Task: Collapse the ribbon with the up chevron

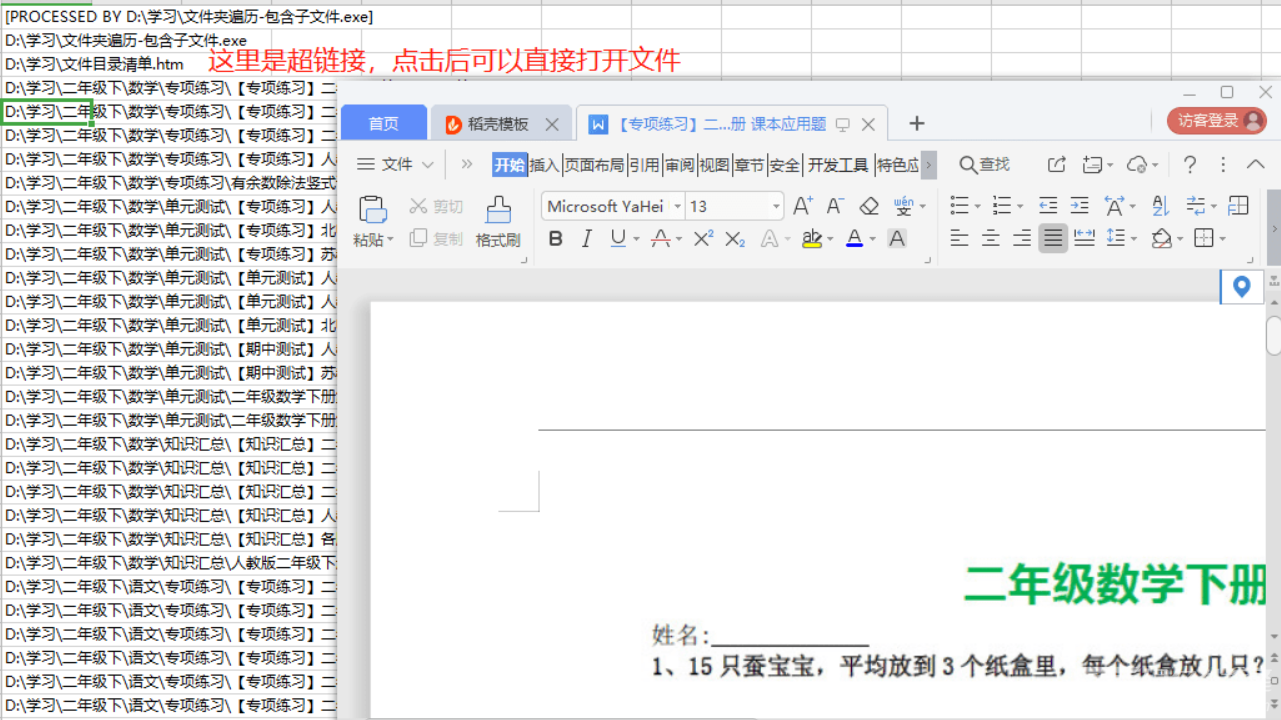Action: 1256,165
